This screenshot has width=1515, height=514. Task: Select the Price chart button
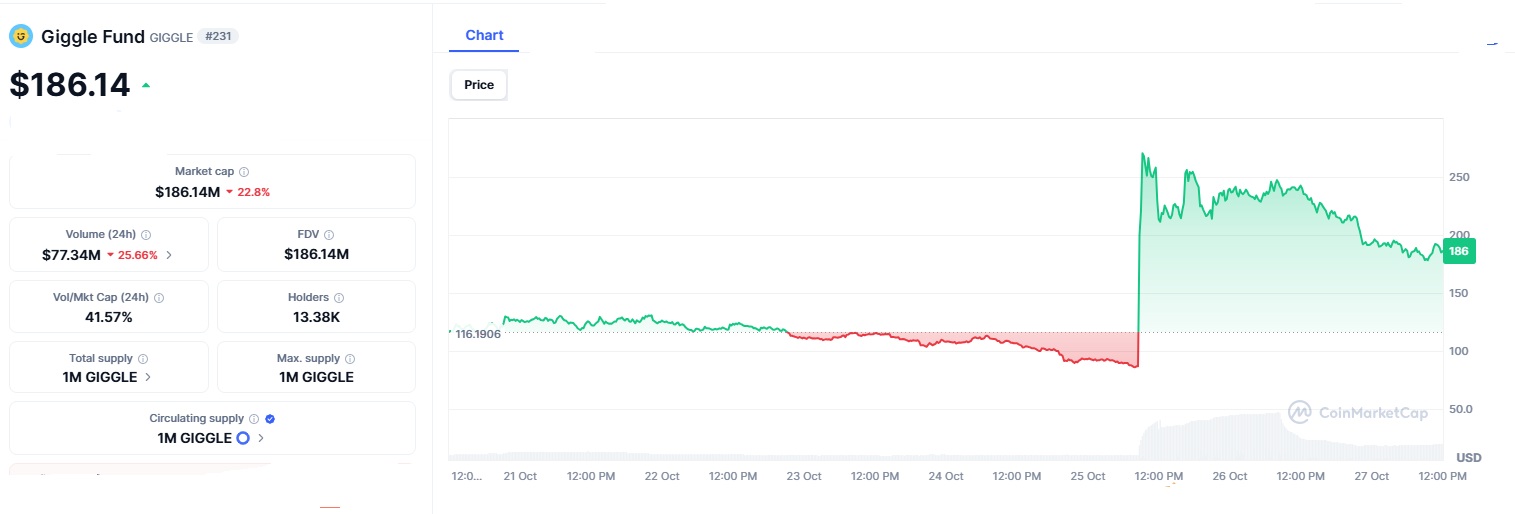point(479,85)
